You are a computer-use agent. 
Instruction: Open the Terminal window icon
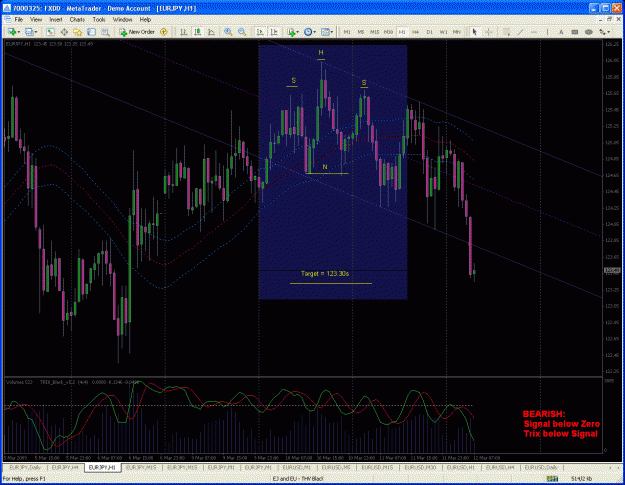[x=92, y=32]
